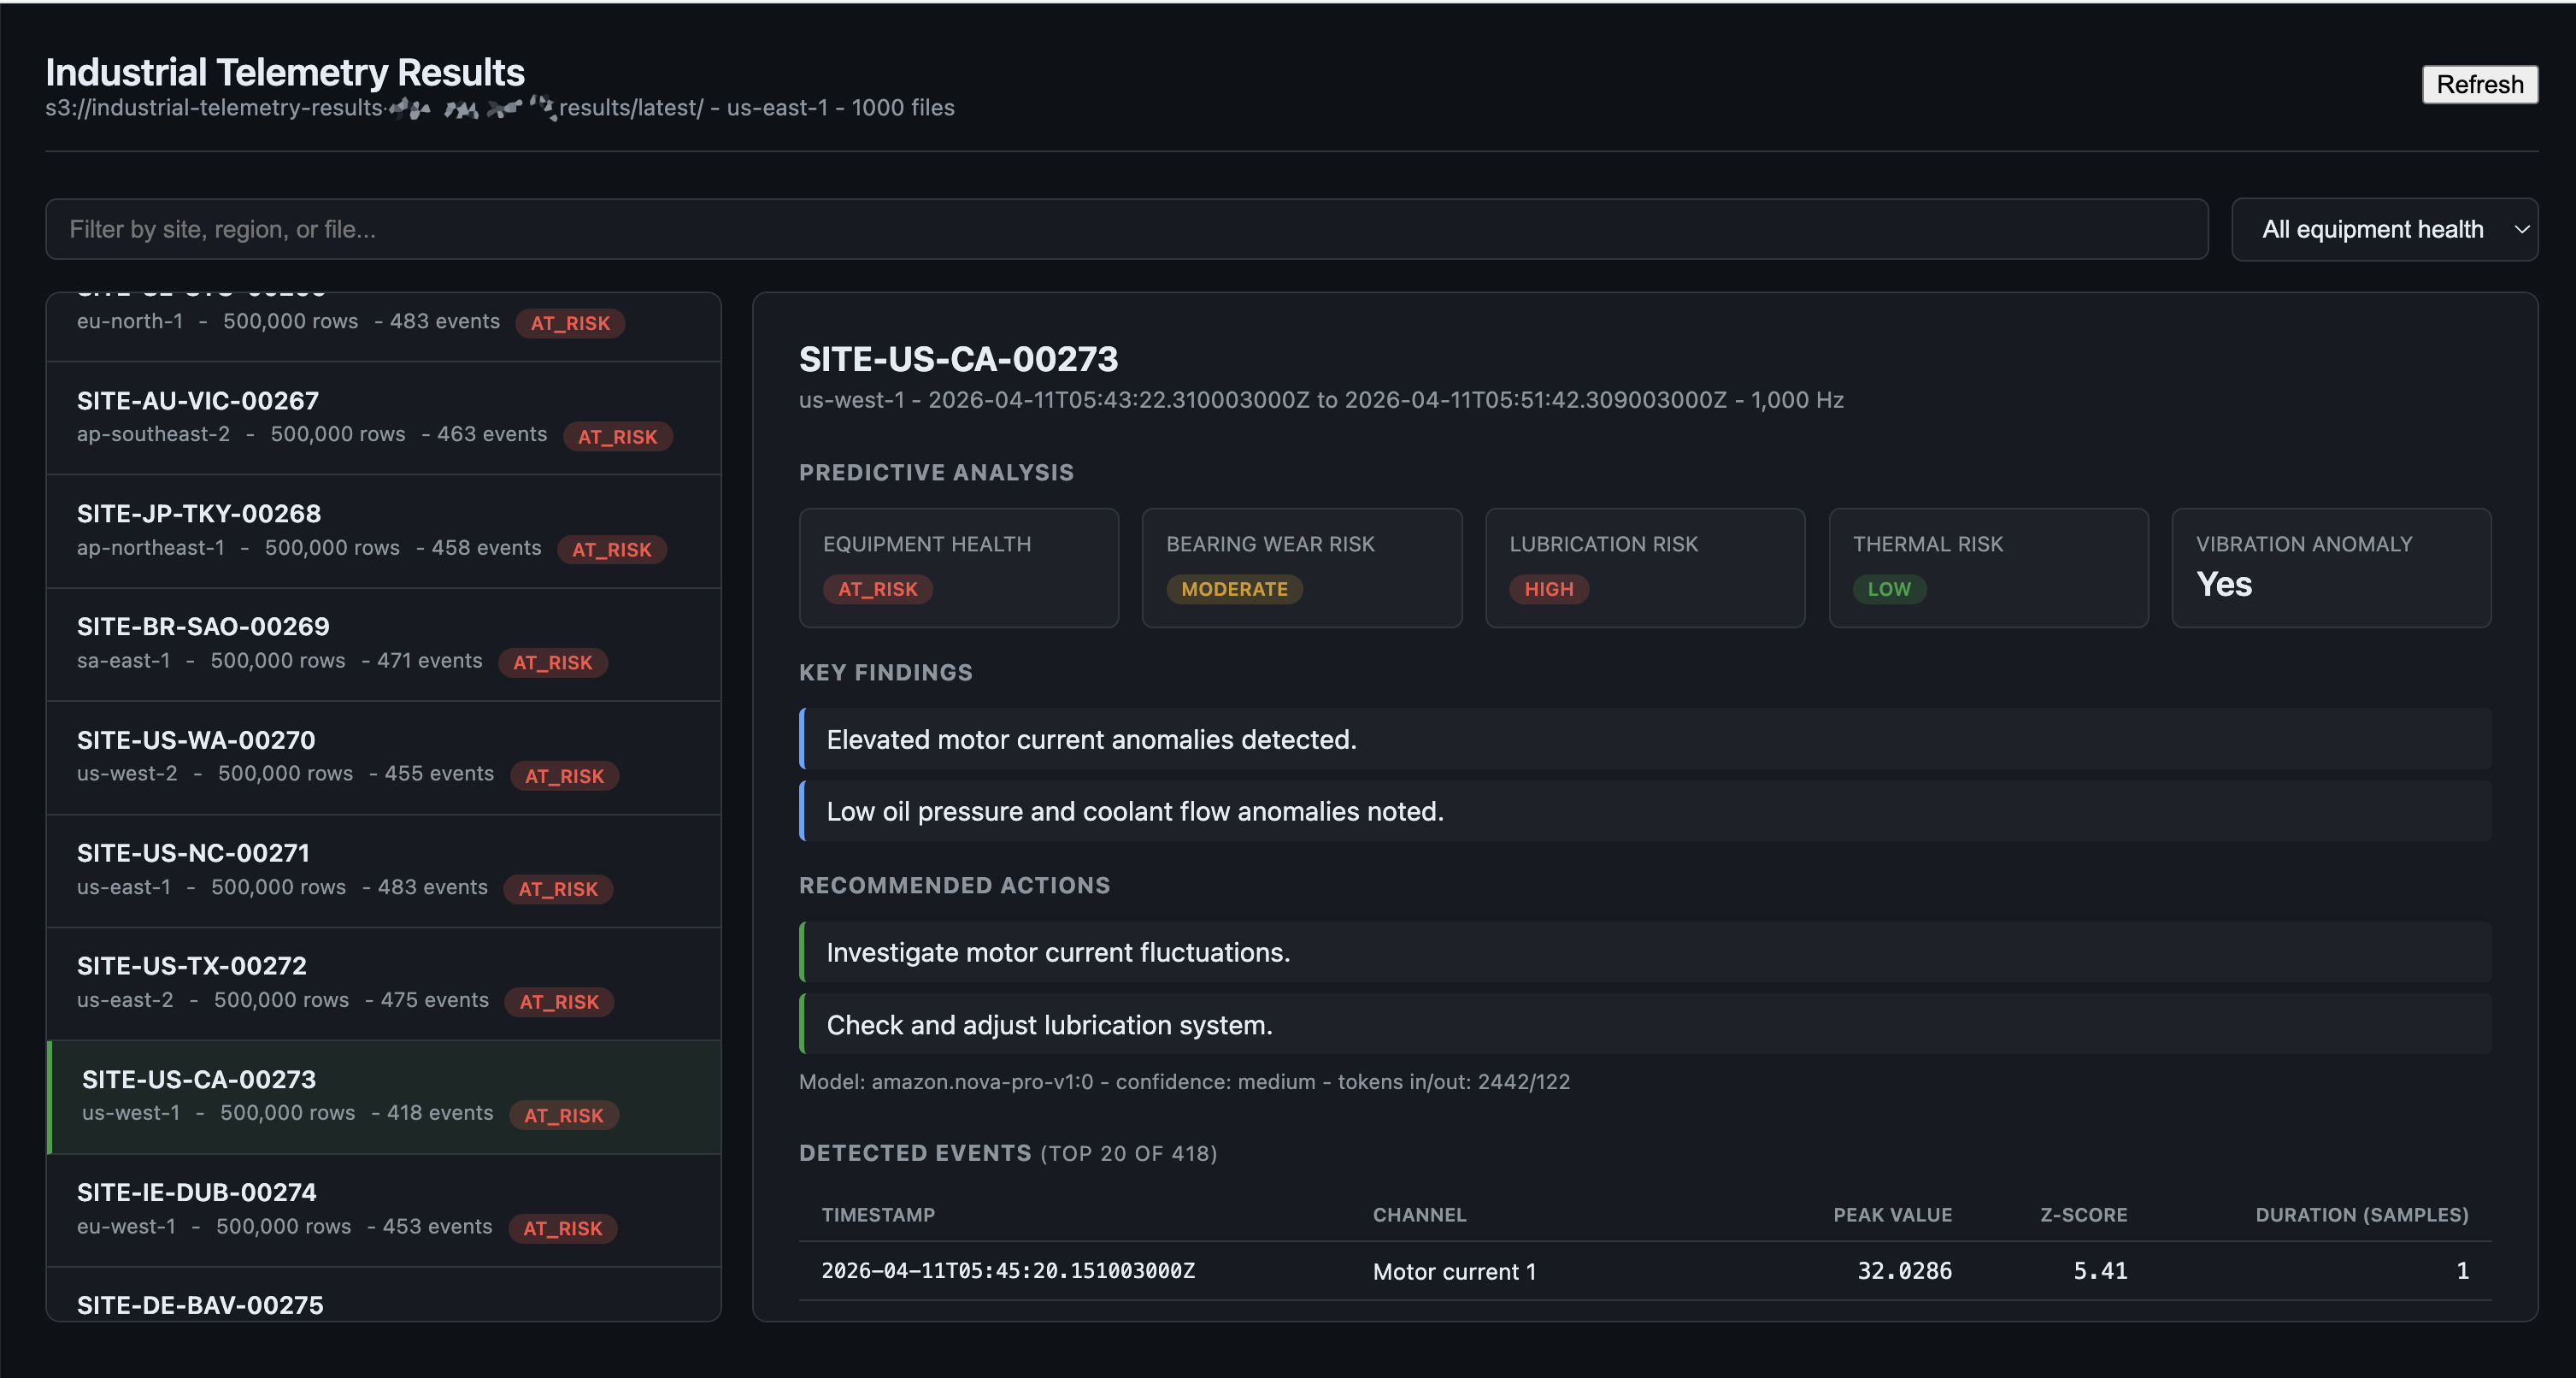
Task: Click the site filter text field
Action: pyautogui.click(x=1125, y=229)
